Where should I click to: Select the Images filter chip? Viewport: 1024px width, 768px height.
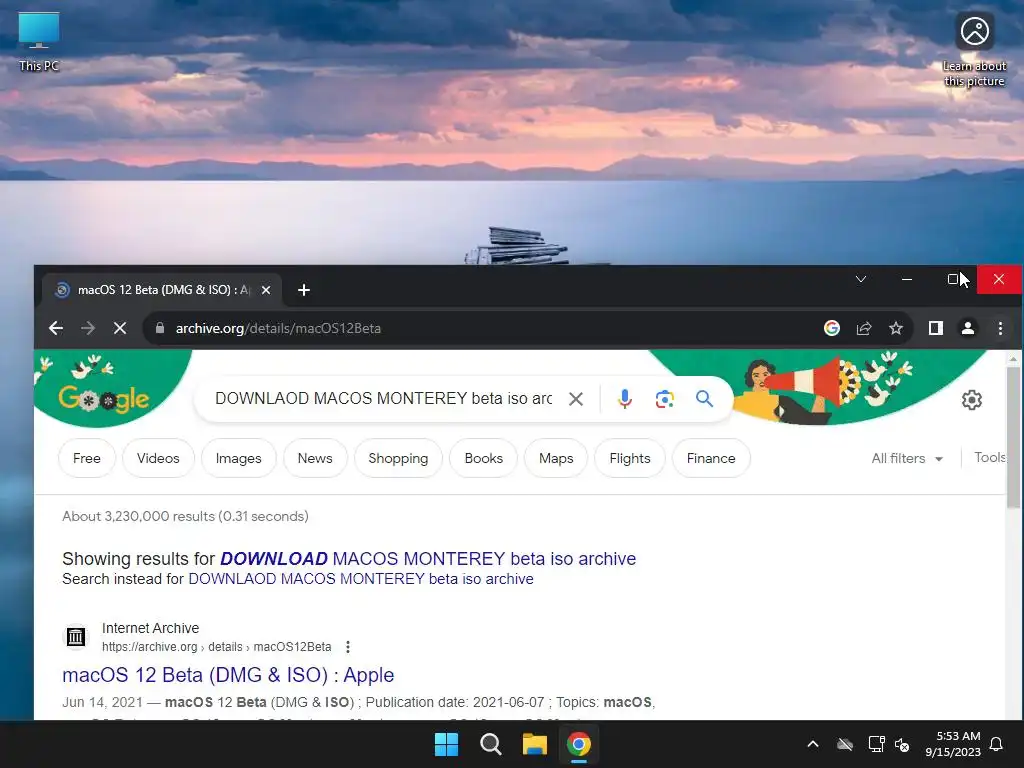pyautogui.click(x=238, y=458)
